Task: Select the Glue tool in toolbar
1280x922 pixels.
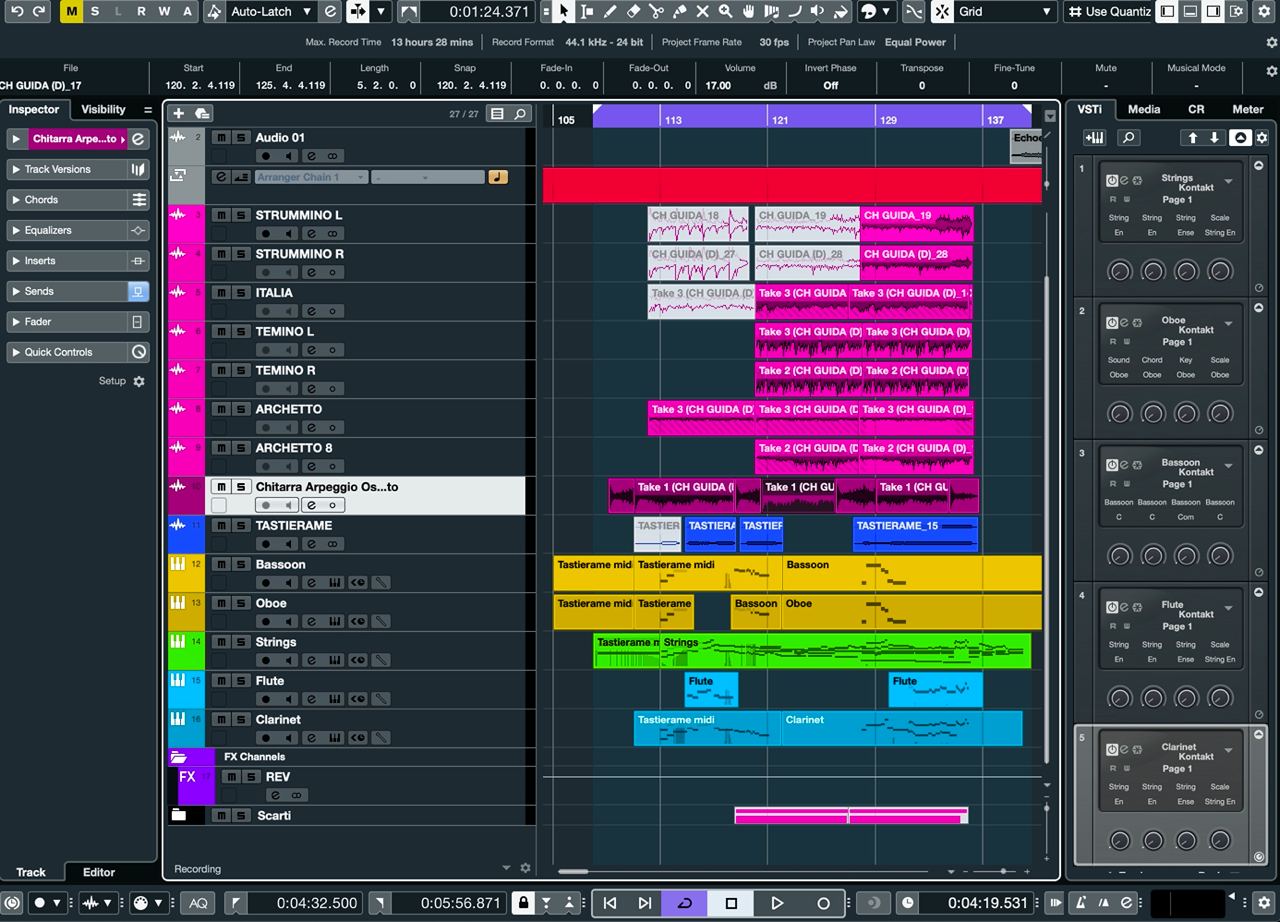Action: point(679,12)
